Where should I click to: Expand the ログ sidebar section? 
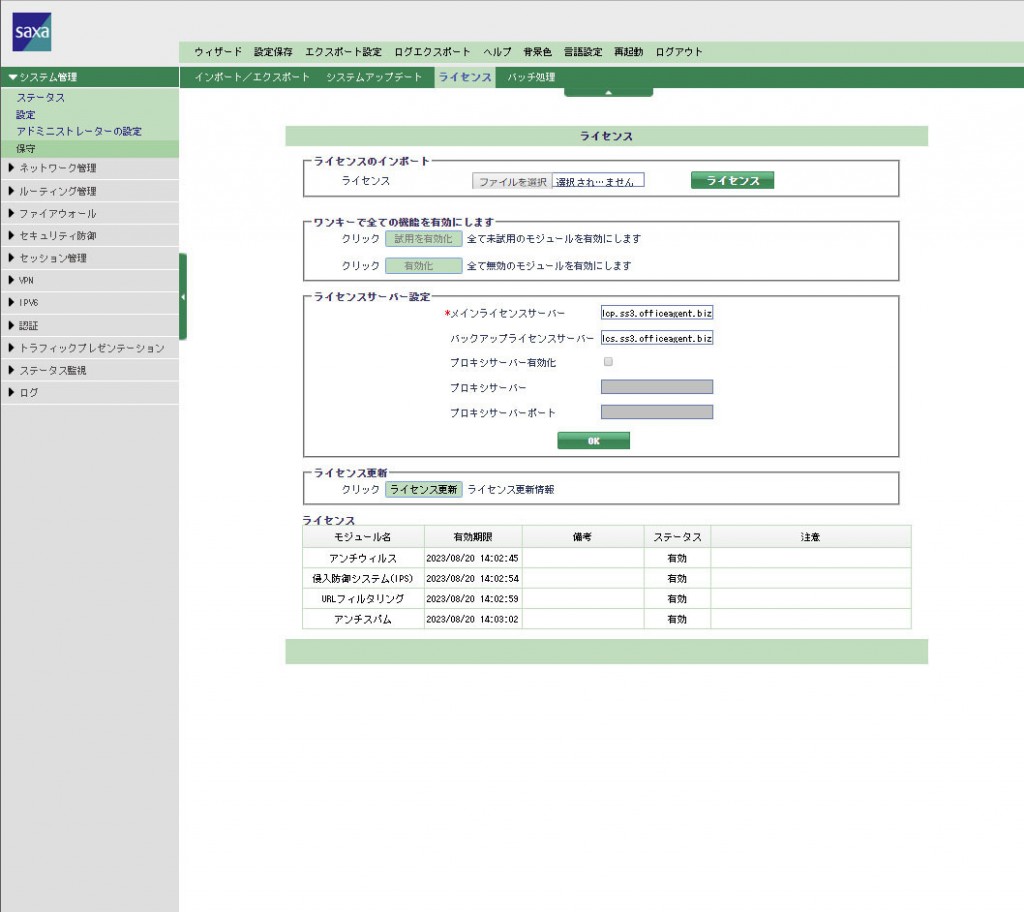pos(29,393)
